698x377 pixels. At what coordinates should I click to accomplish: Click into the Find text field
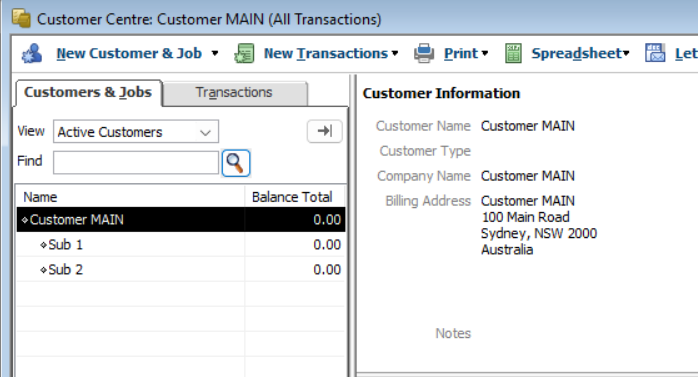pos(136,162)
